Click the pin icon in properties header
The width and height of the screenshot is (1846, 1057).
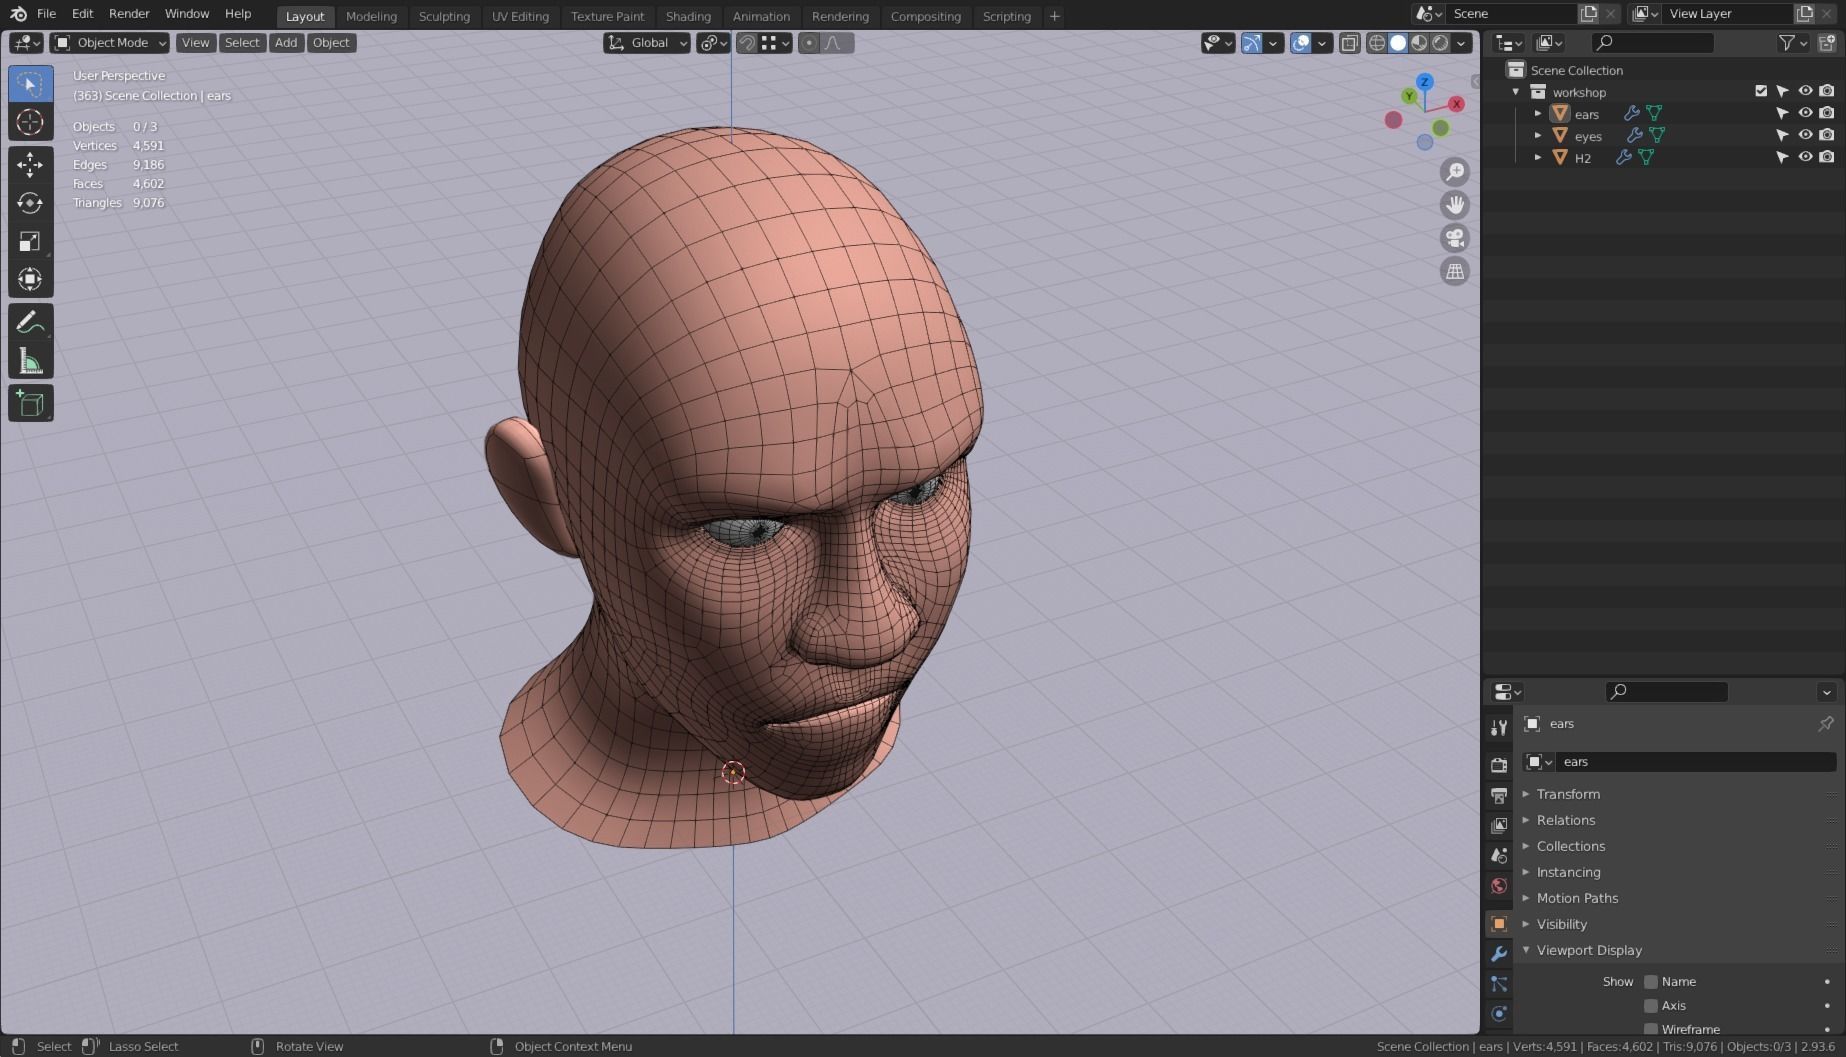pyautogui.click(x=1826, y=723)
